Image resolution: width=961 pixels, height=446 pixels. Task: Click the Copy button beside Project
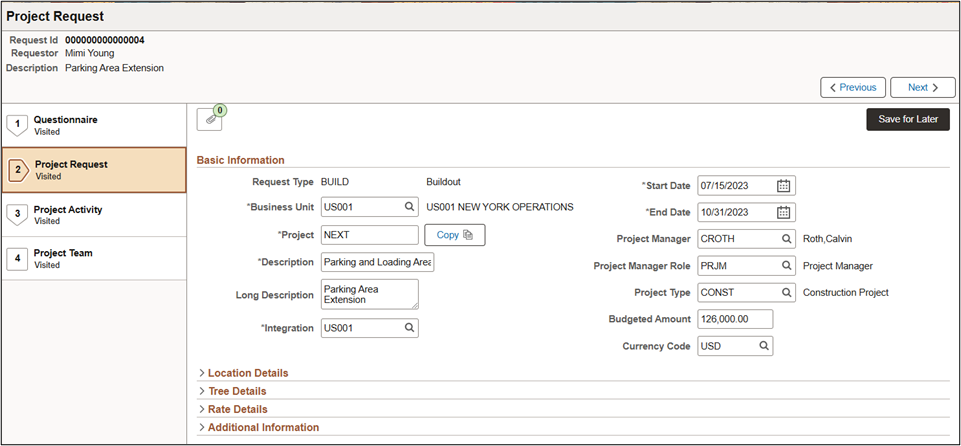click(455, 235)
